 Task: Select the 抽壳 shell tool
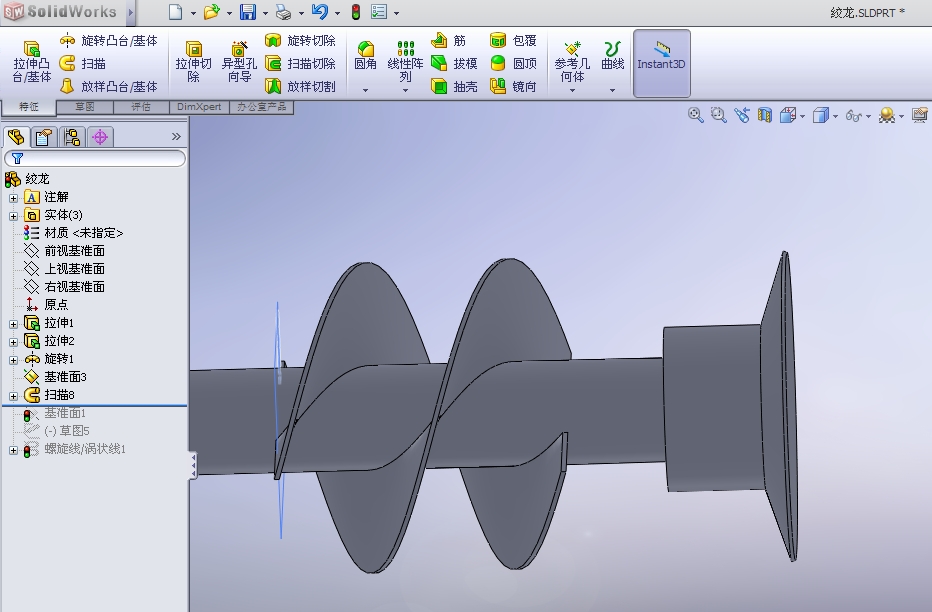pyautogui.click(x=454, y=87)
